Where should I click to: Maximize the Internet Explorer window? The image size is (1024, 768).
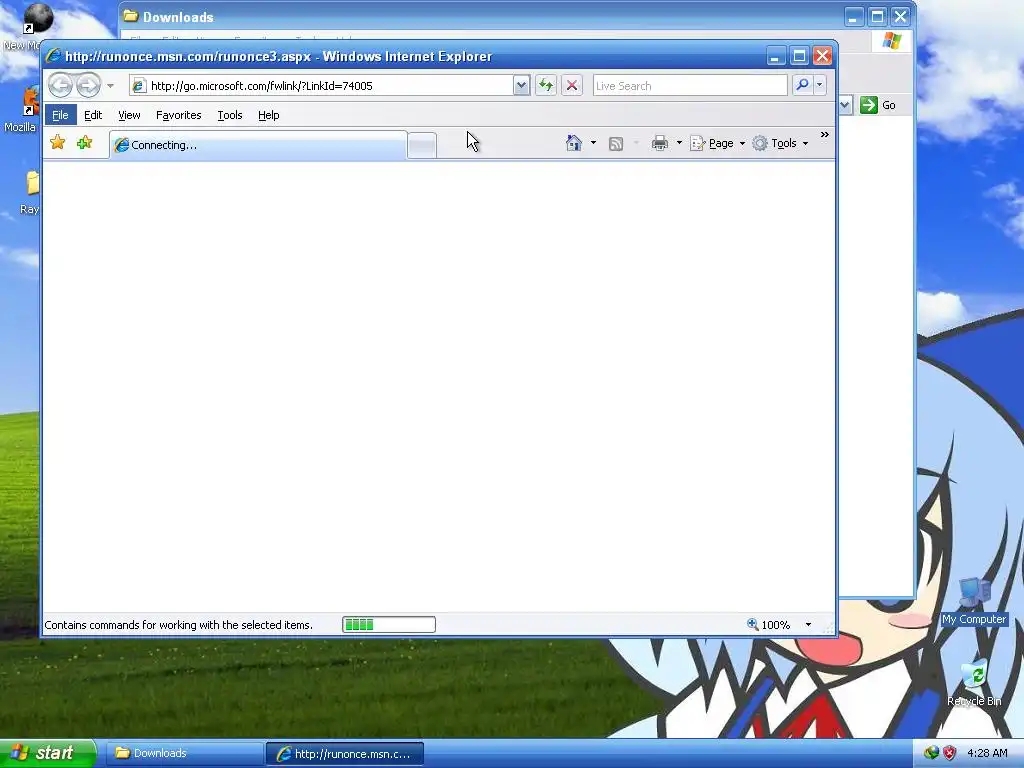pyautogui.click(x=799, y=56)
